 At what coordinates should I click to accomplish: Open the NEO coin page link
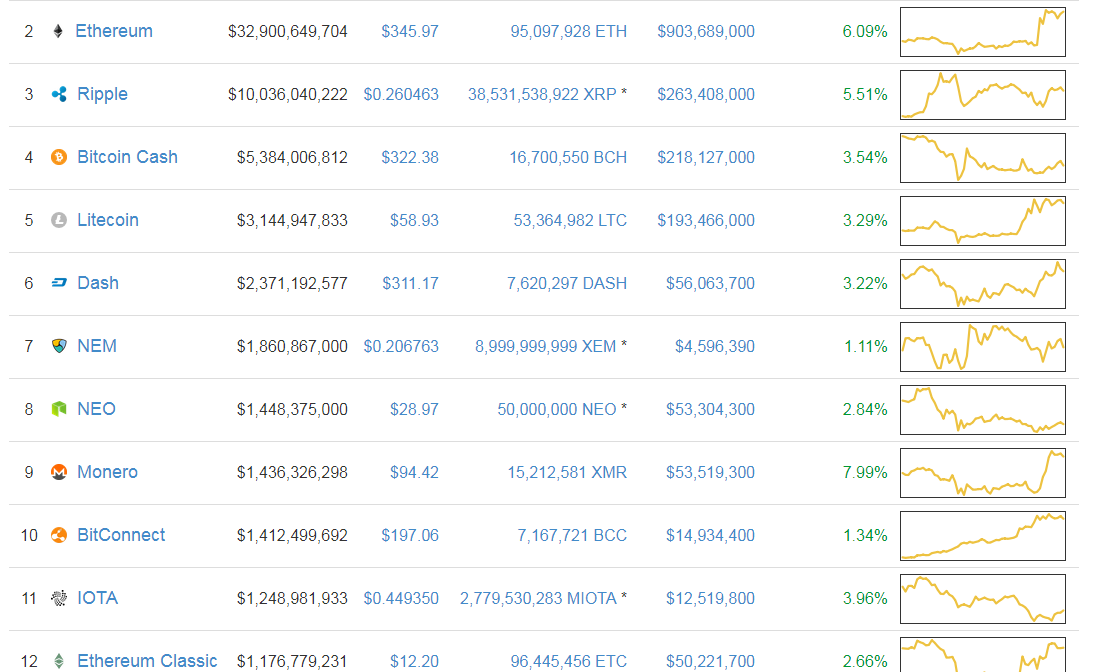(96, 409)
